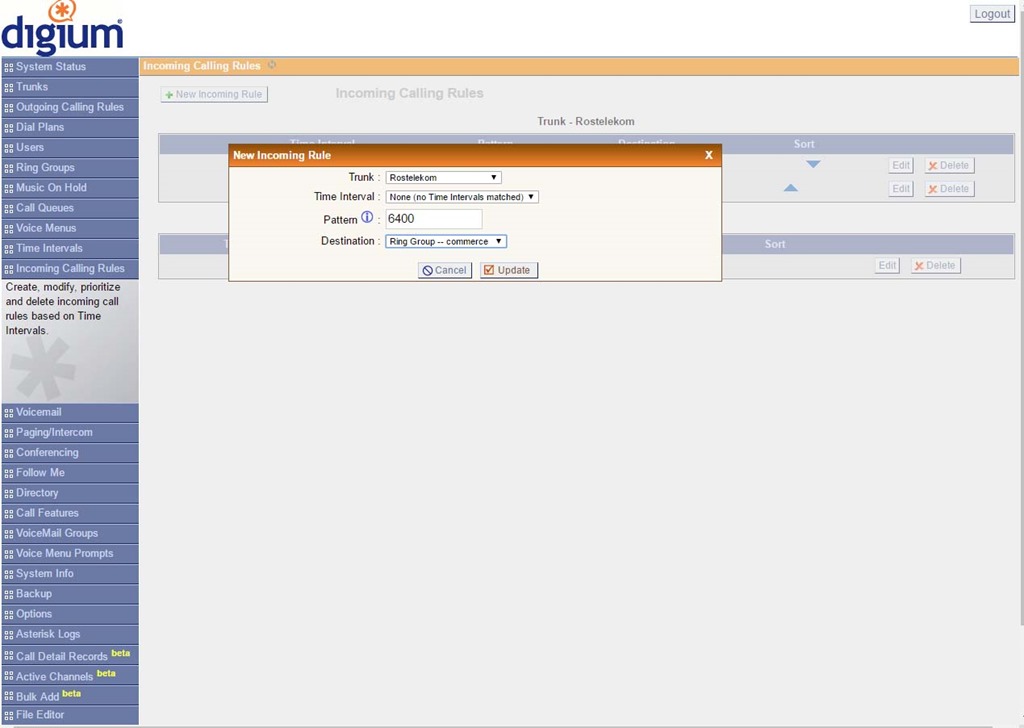
Task: Open Bulk Add beta page
Action: [70, 696]
